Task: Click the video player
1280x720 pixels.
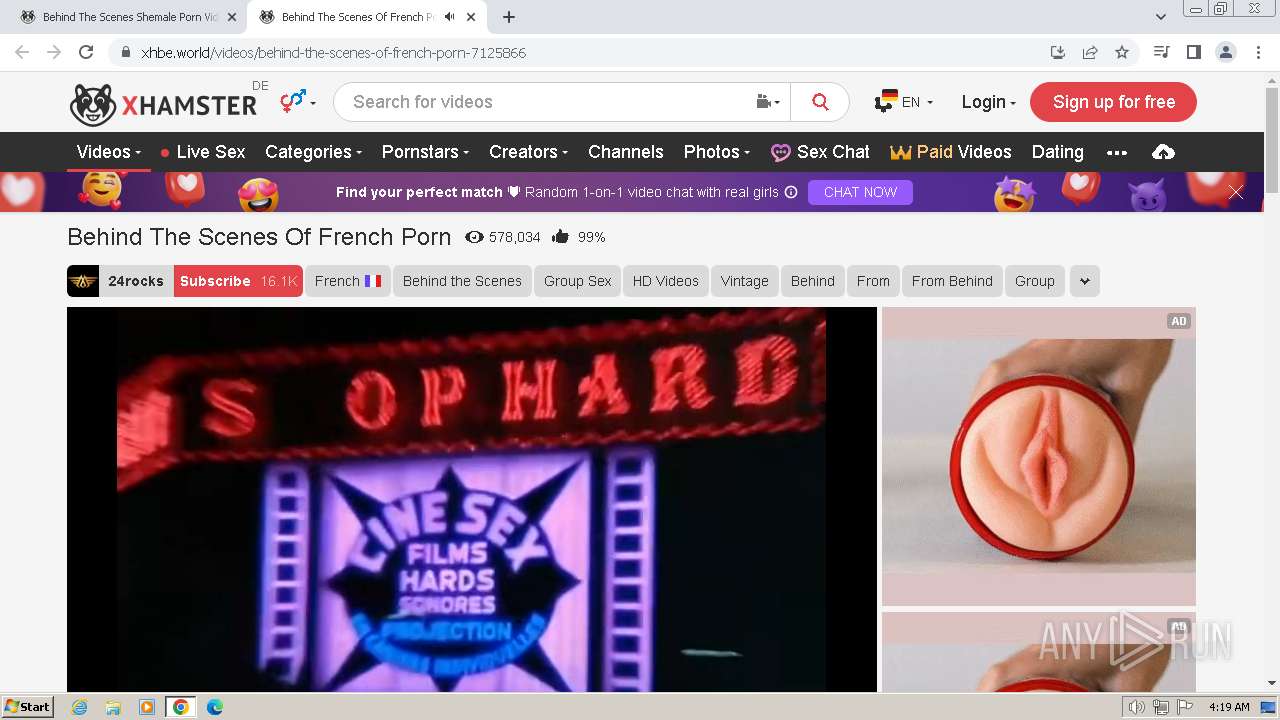Action: [x=472, y=499]
